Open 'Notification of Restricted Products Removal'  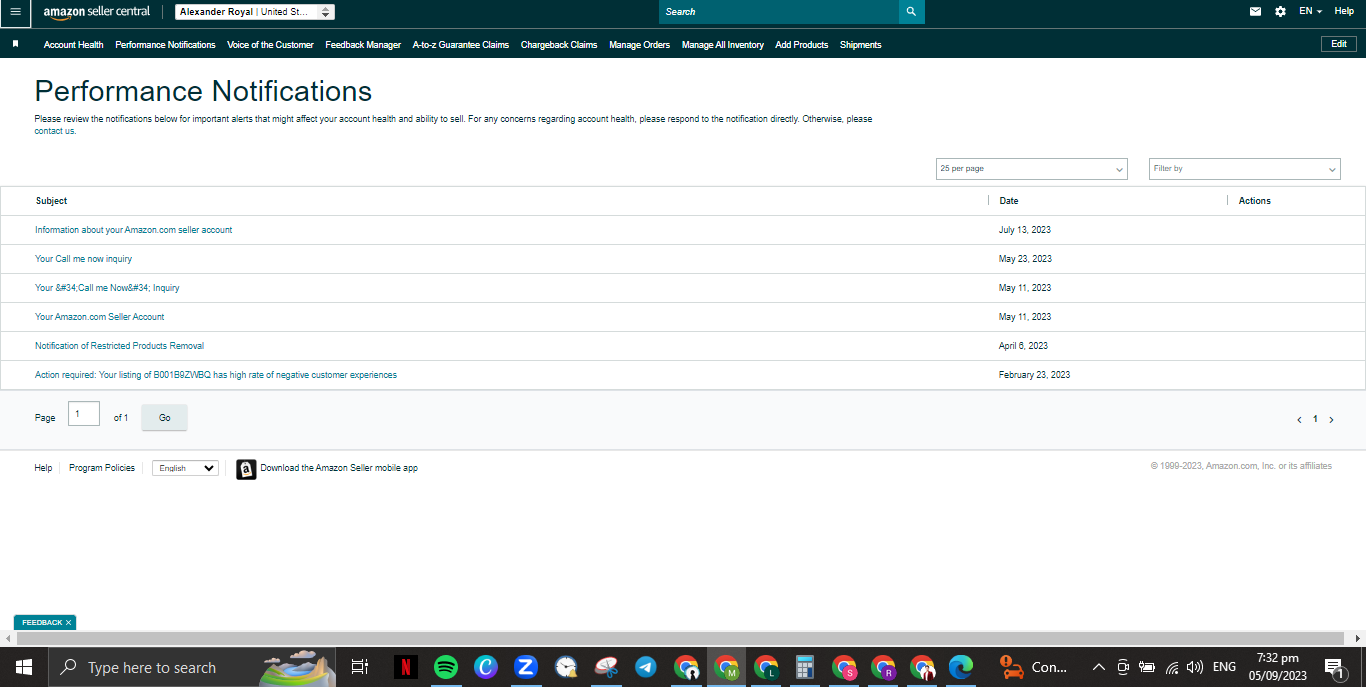120,346
